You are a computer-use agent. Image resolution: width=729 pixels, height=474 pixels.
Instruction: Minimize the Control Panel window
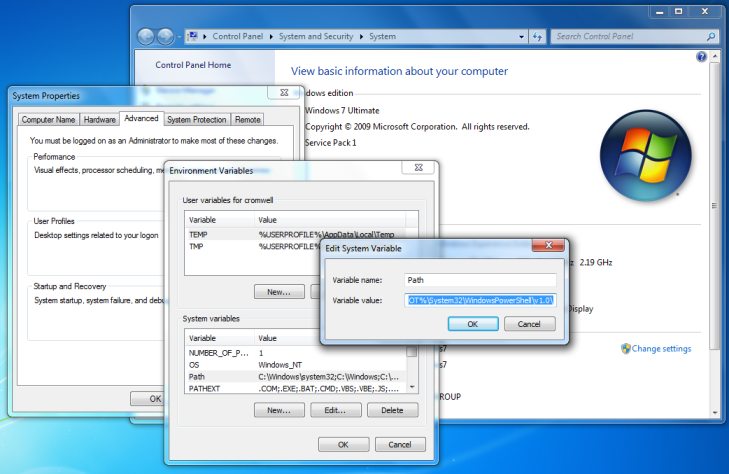click(659, 12)
